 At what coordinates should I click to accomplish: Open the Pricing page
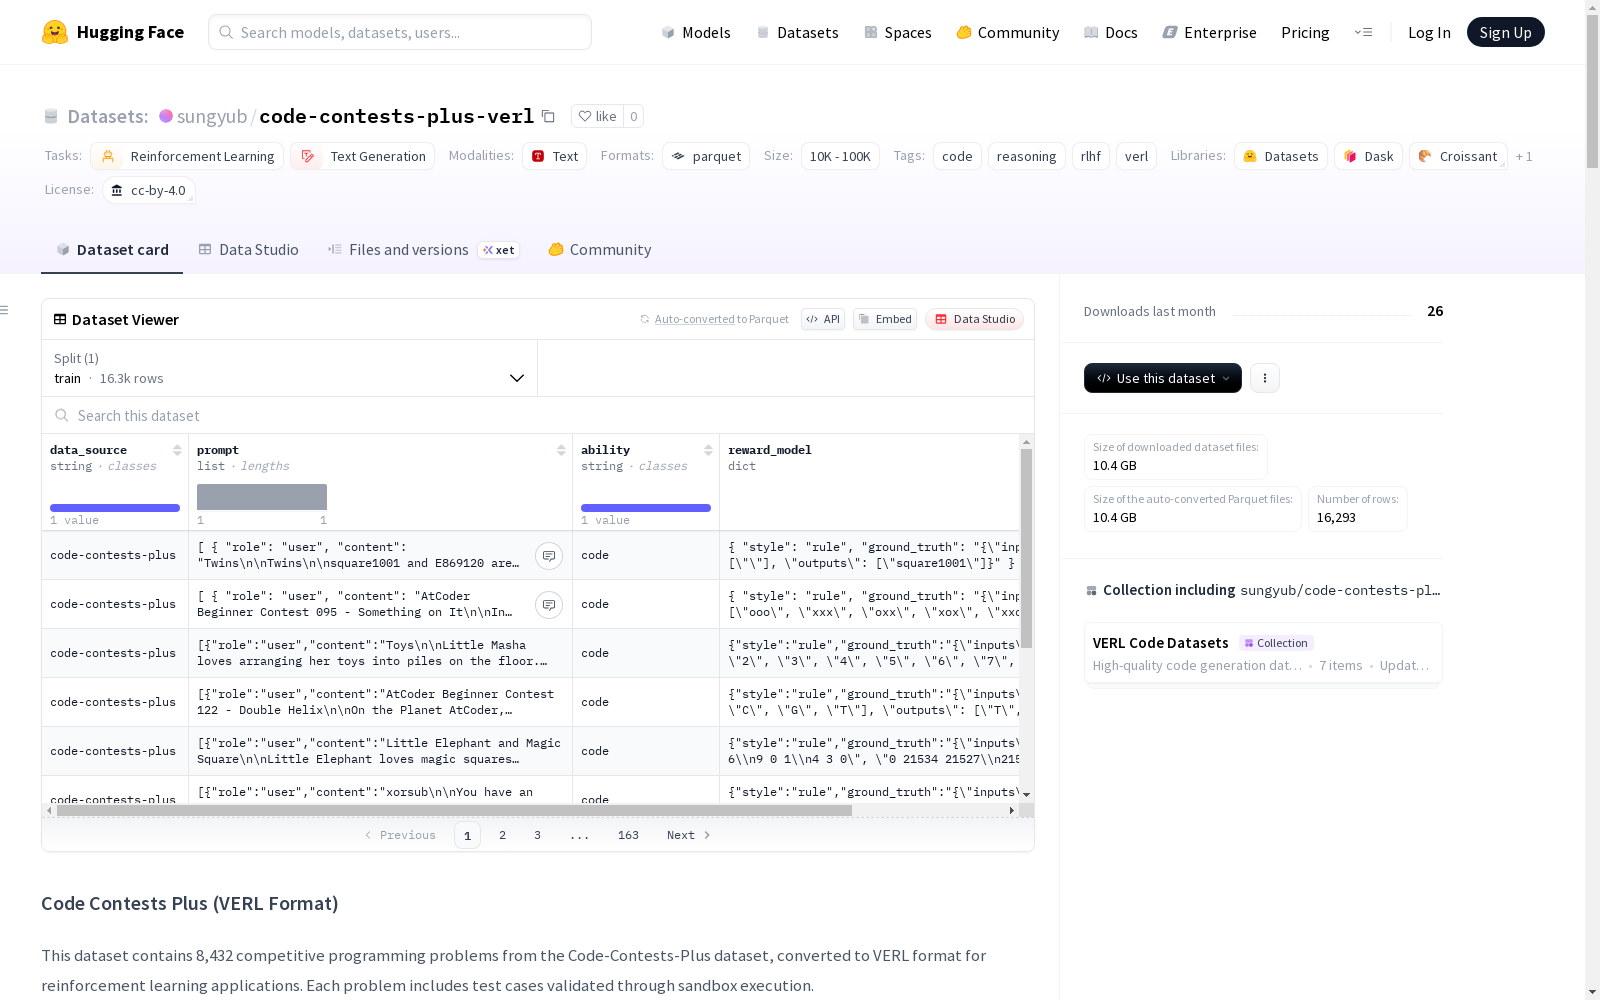(1305, 32)
